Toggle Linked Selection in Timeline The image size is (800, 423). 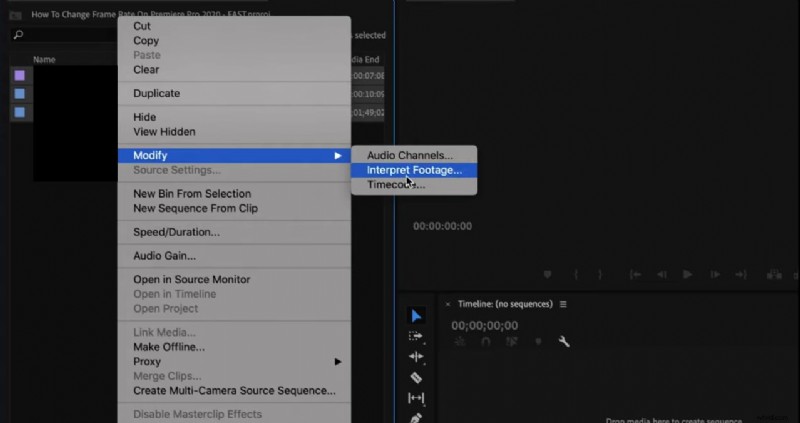point(512,342)
